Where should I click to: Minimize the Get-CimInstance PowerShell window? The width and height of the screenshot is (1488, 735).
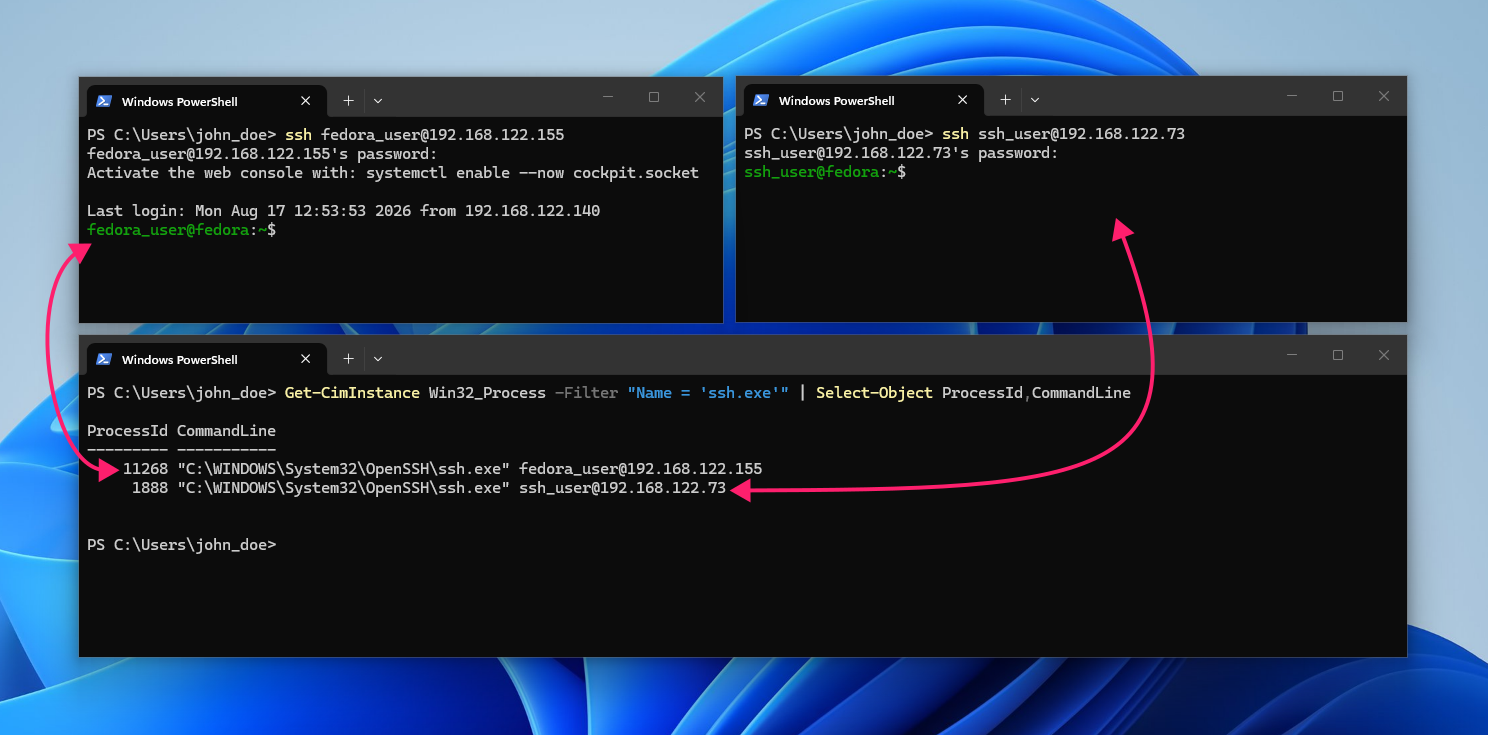pyautogui.click(x=1292, y=355)
